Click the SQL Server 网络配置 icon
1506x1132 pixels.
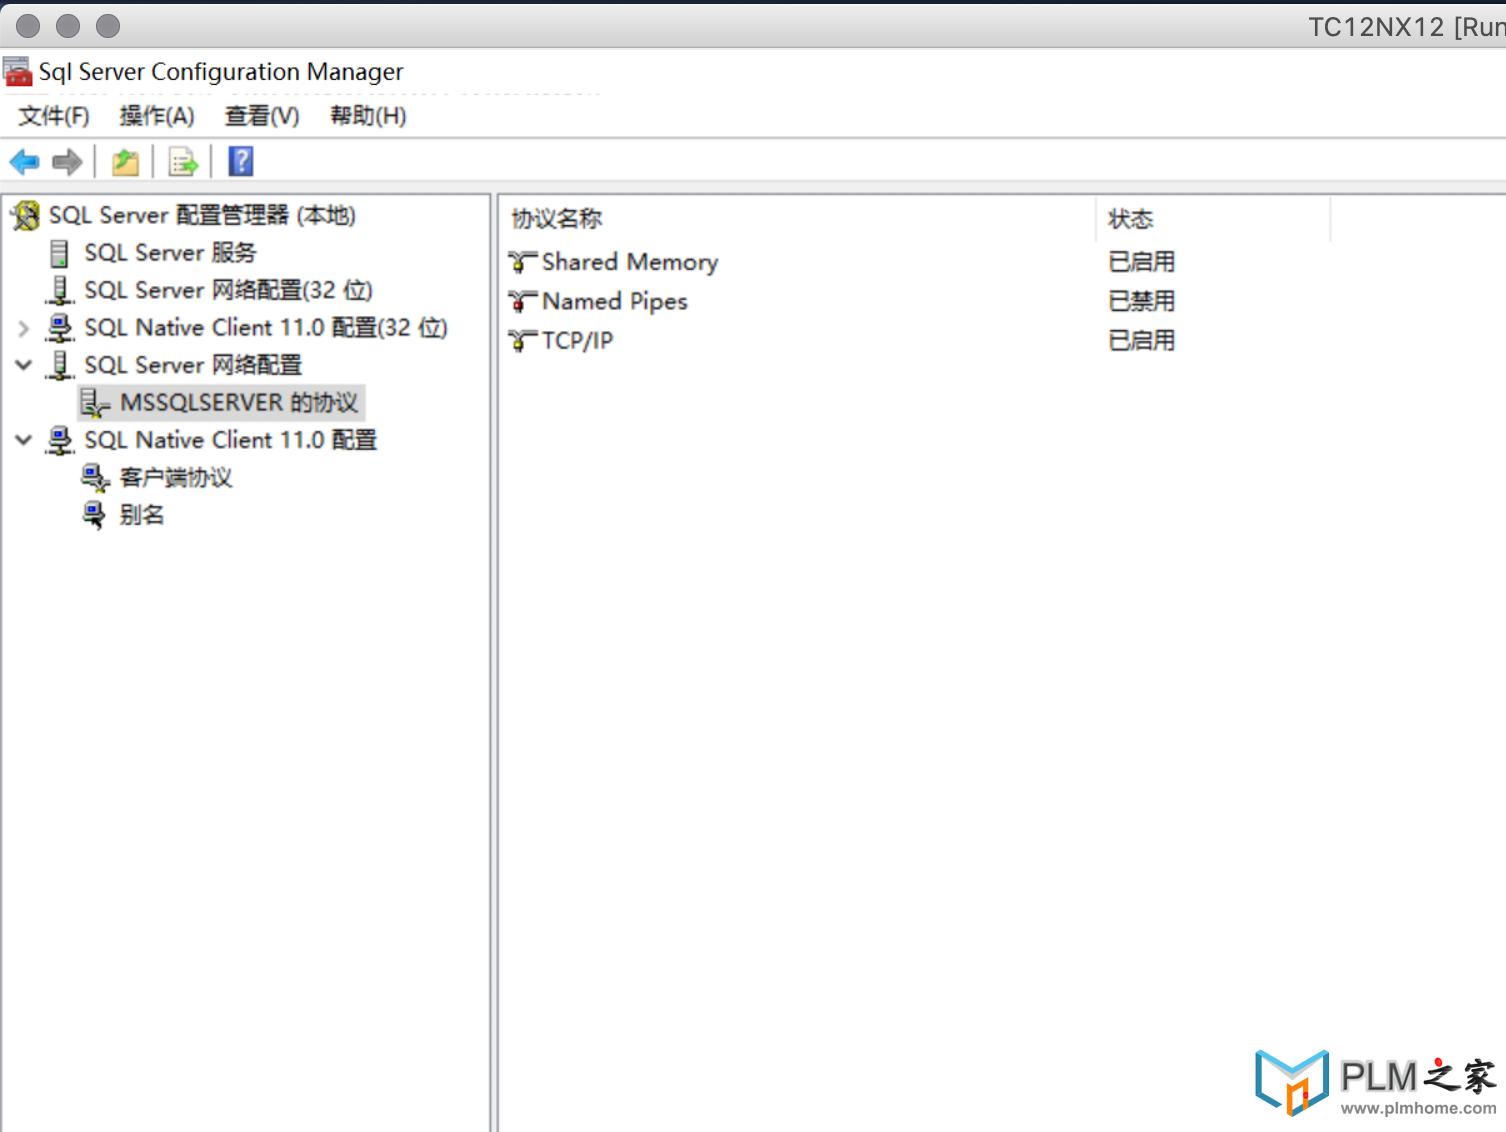coord(60,365)
